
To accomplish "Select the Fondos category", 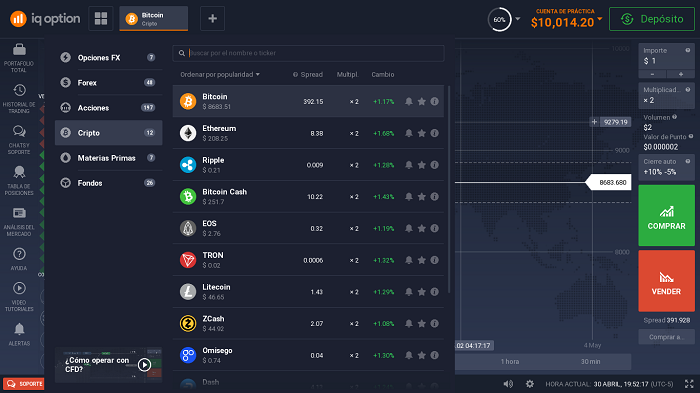I will point(108,183).
